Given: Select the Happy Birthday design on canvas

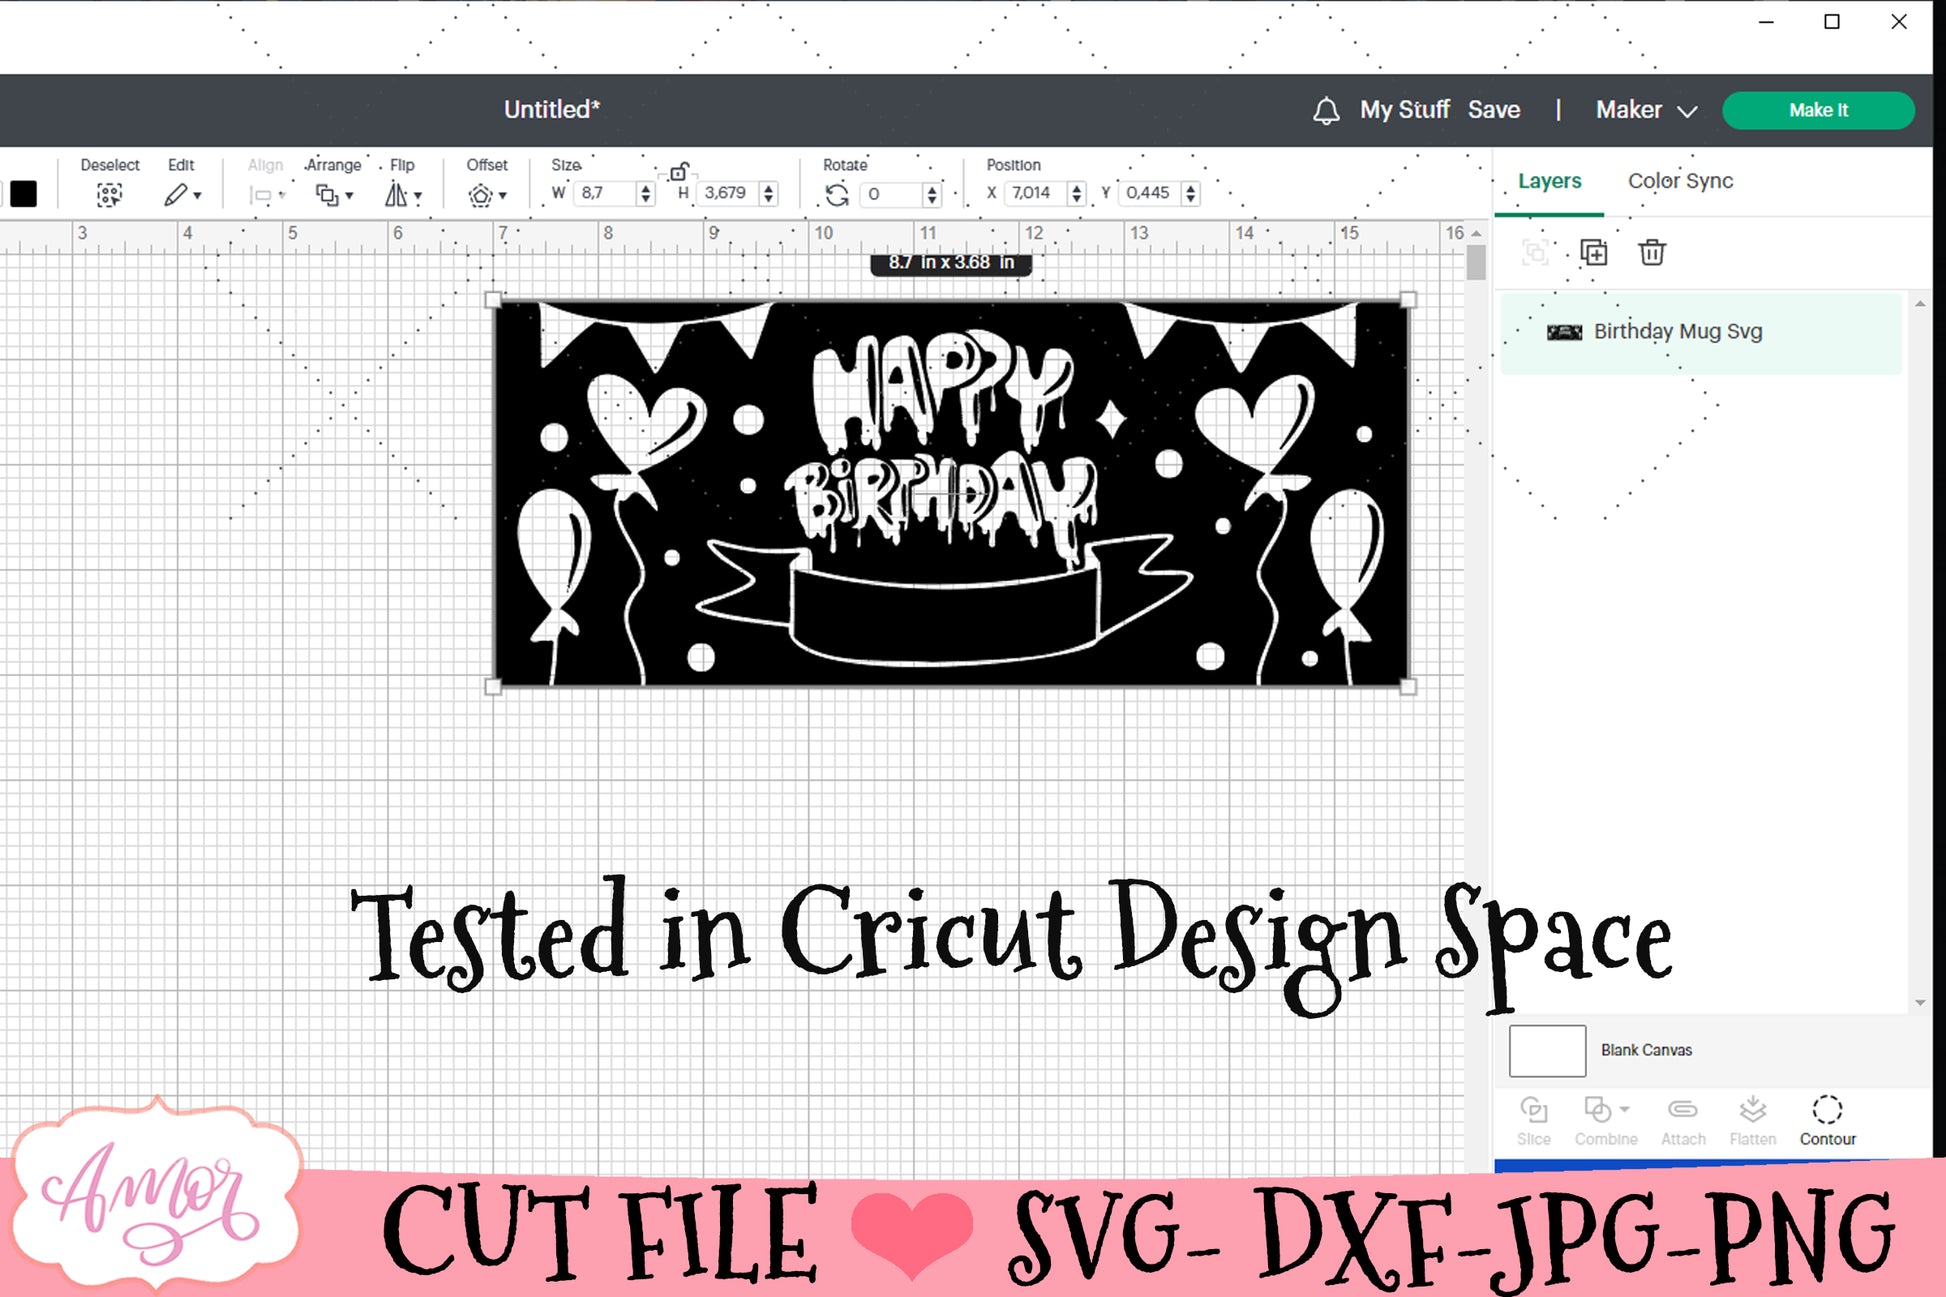Looking at the screenshot, I should (951, 493).
